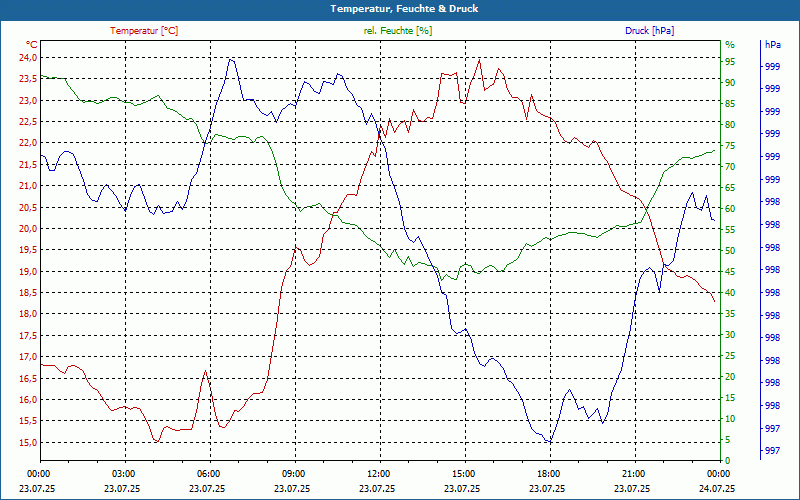Click the "23,5" temperature axis value

click(x=28, y=79)
